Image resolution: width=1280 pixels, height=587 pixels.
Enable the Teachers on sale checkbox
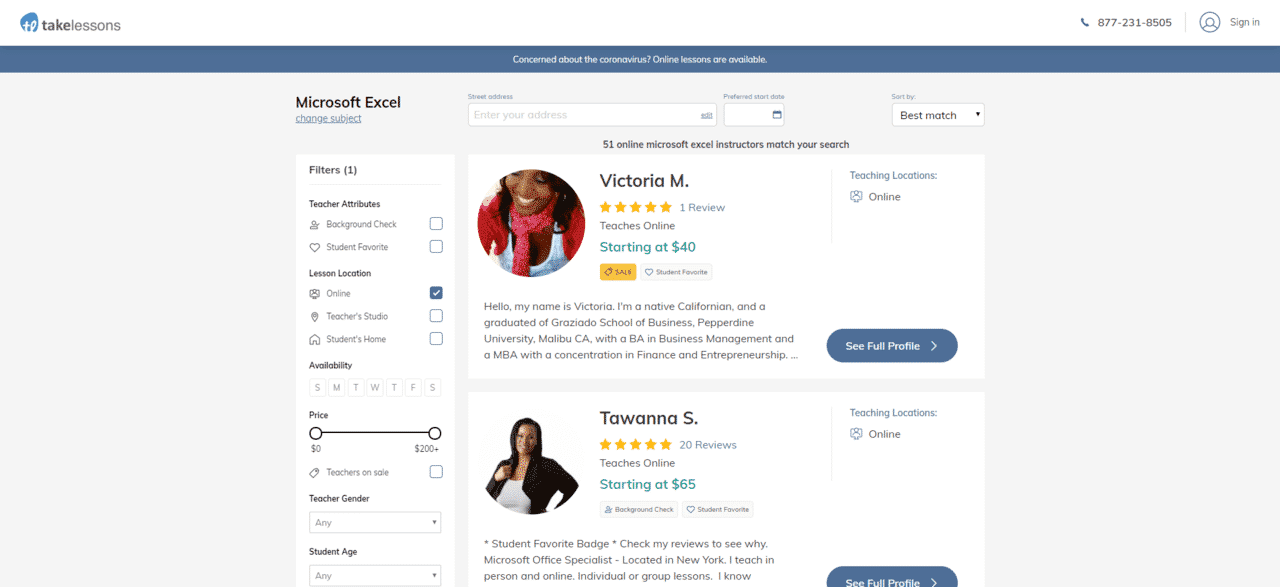point(436,472)
